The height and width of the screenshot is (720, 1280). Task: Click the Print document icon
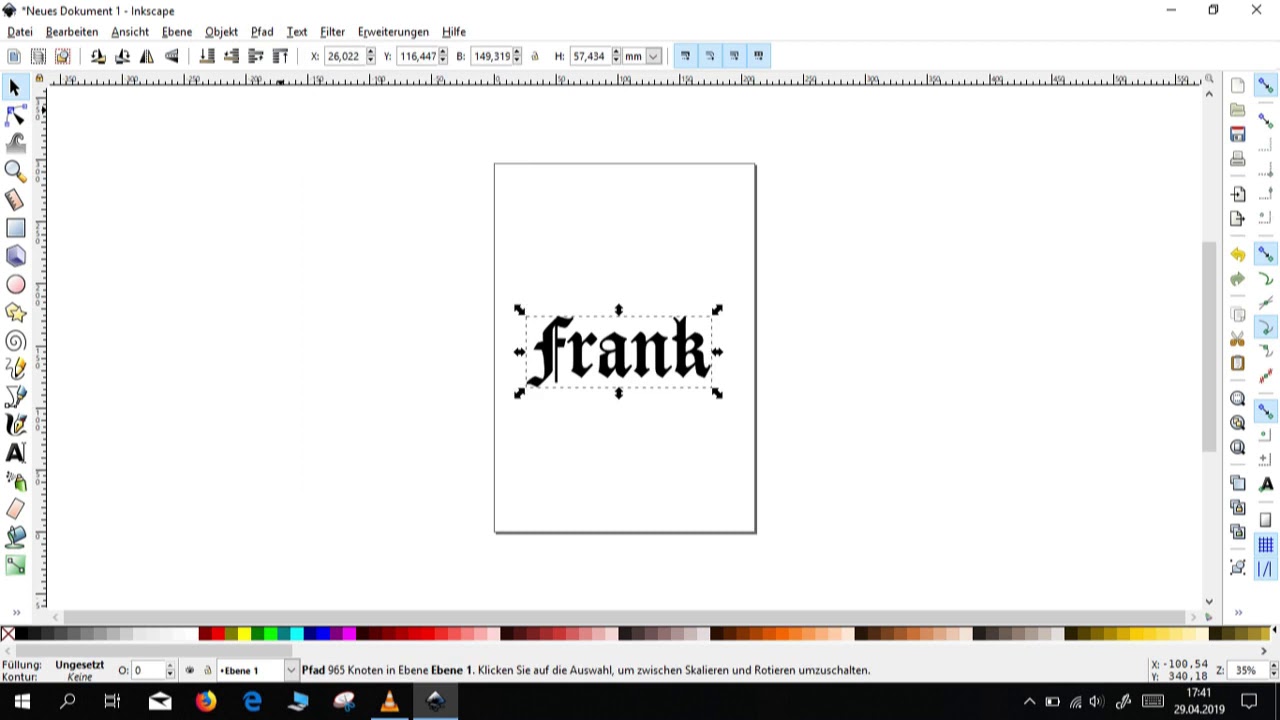coord(1238,159)
